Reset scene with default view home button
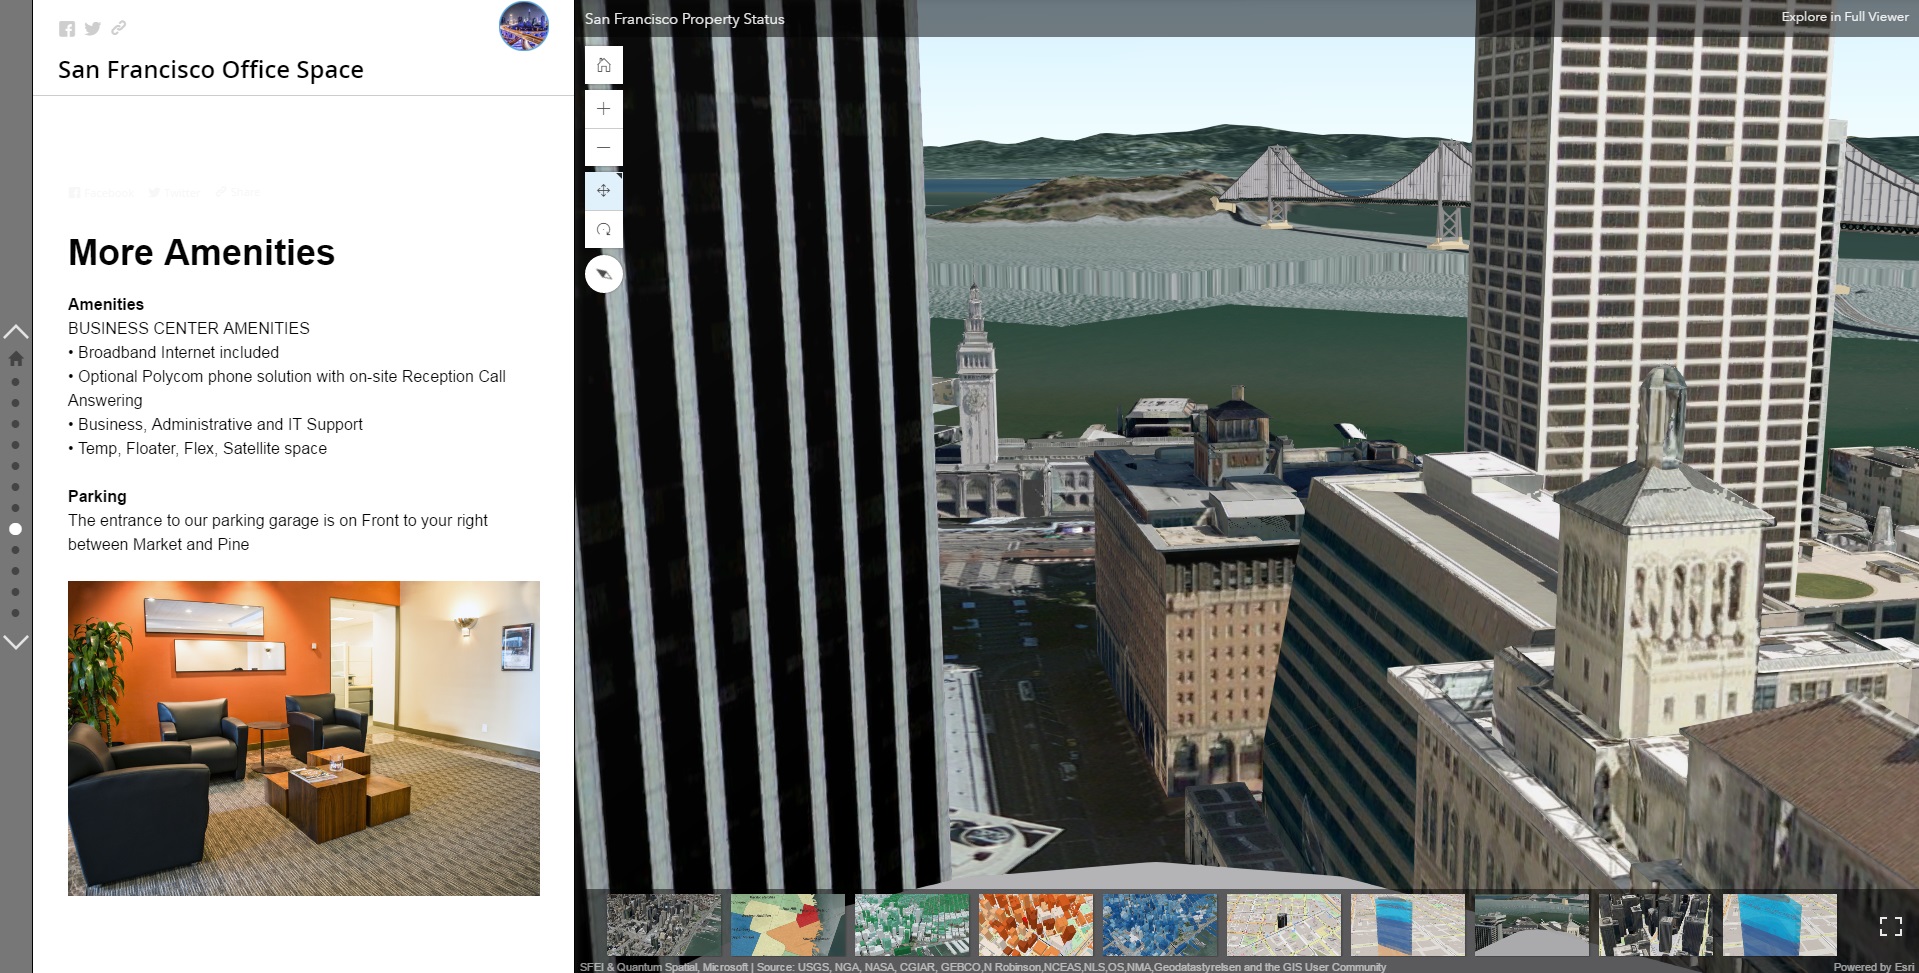Image resolution: width=1919 pixels, height=973 pixels. pyautogui.click(x=603, y=65)
